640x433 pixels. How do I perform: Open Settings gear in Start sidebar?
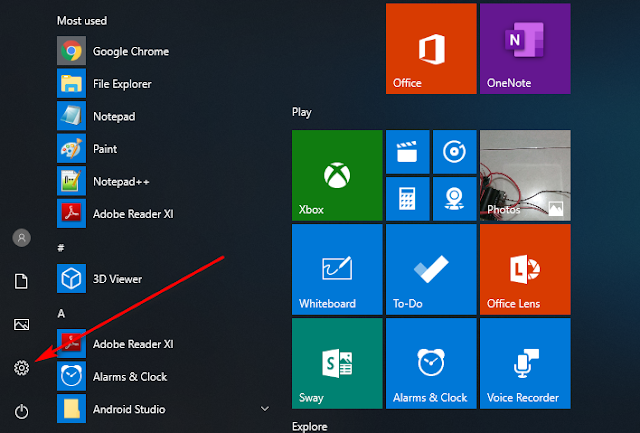pos(22,368)
